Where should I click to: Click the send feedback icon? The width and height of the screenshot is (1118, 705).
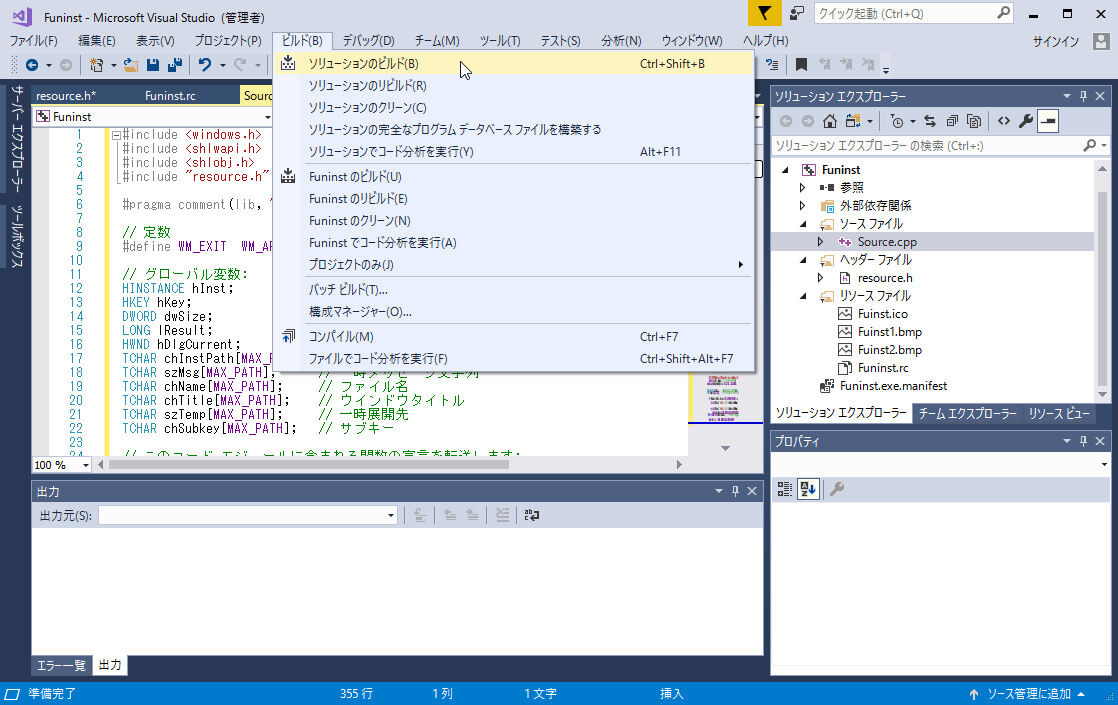point(797,14)
